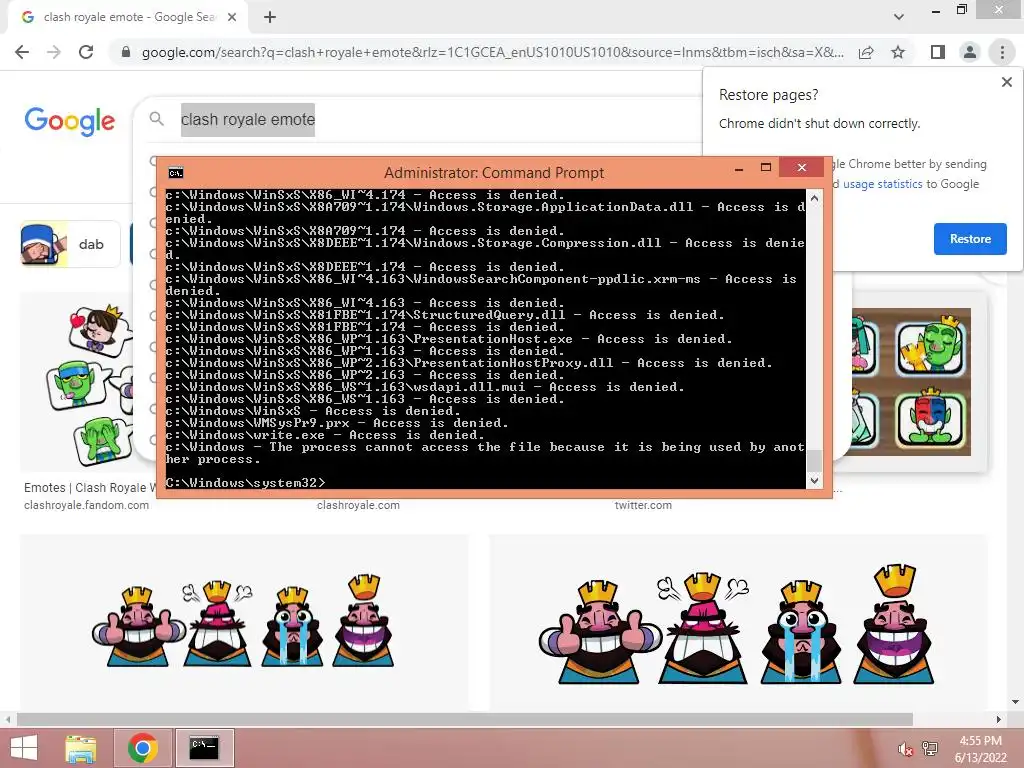The height and width of the screenshot is (768, 1024).
Task: Click the 'WMSysPr9.prx - Access is denied' line
Action: 336,423
